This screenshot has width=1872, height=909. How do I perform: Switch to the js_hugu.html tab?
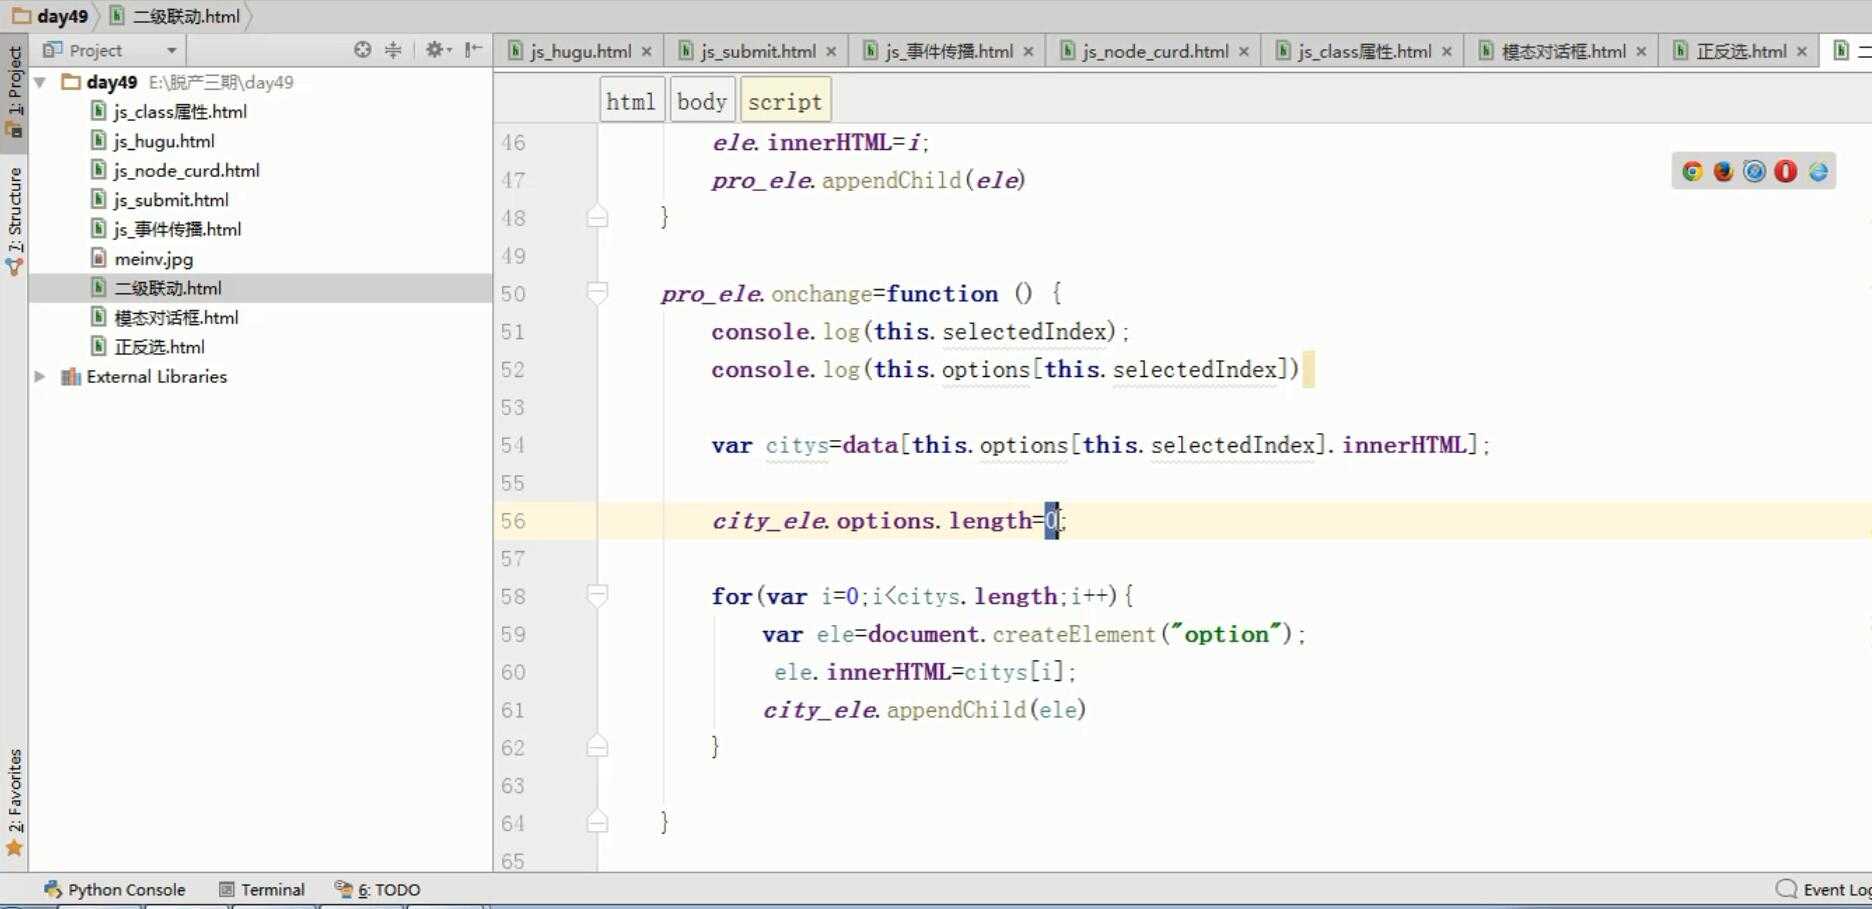580,51
